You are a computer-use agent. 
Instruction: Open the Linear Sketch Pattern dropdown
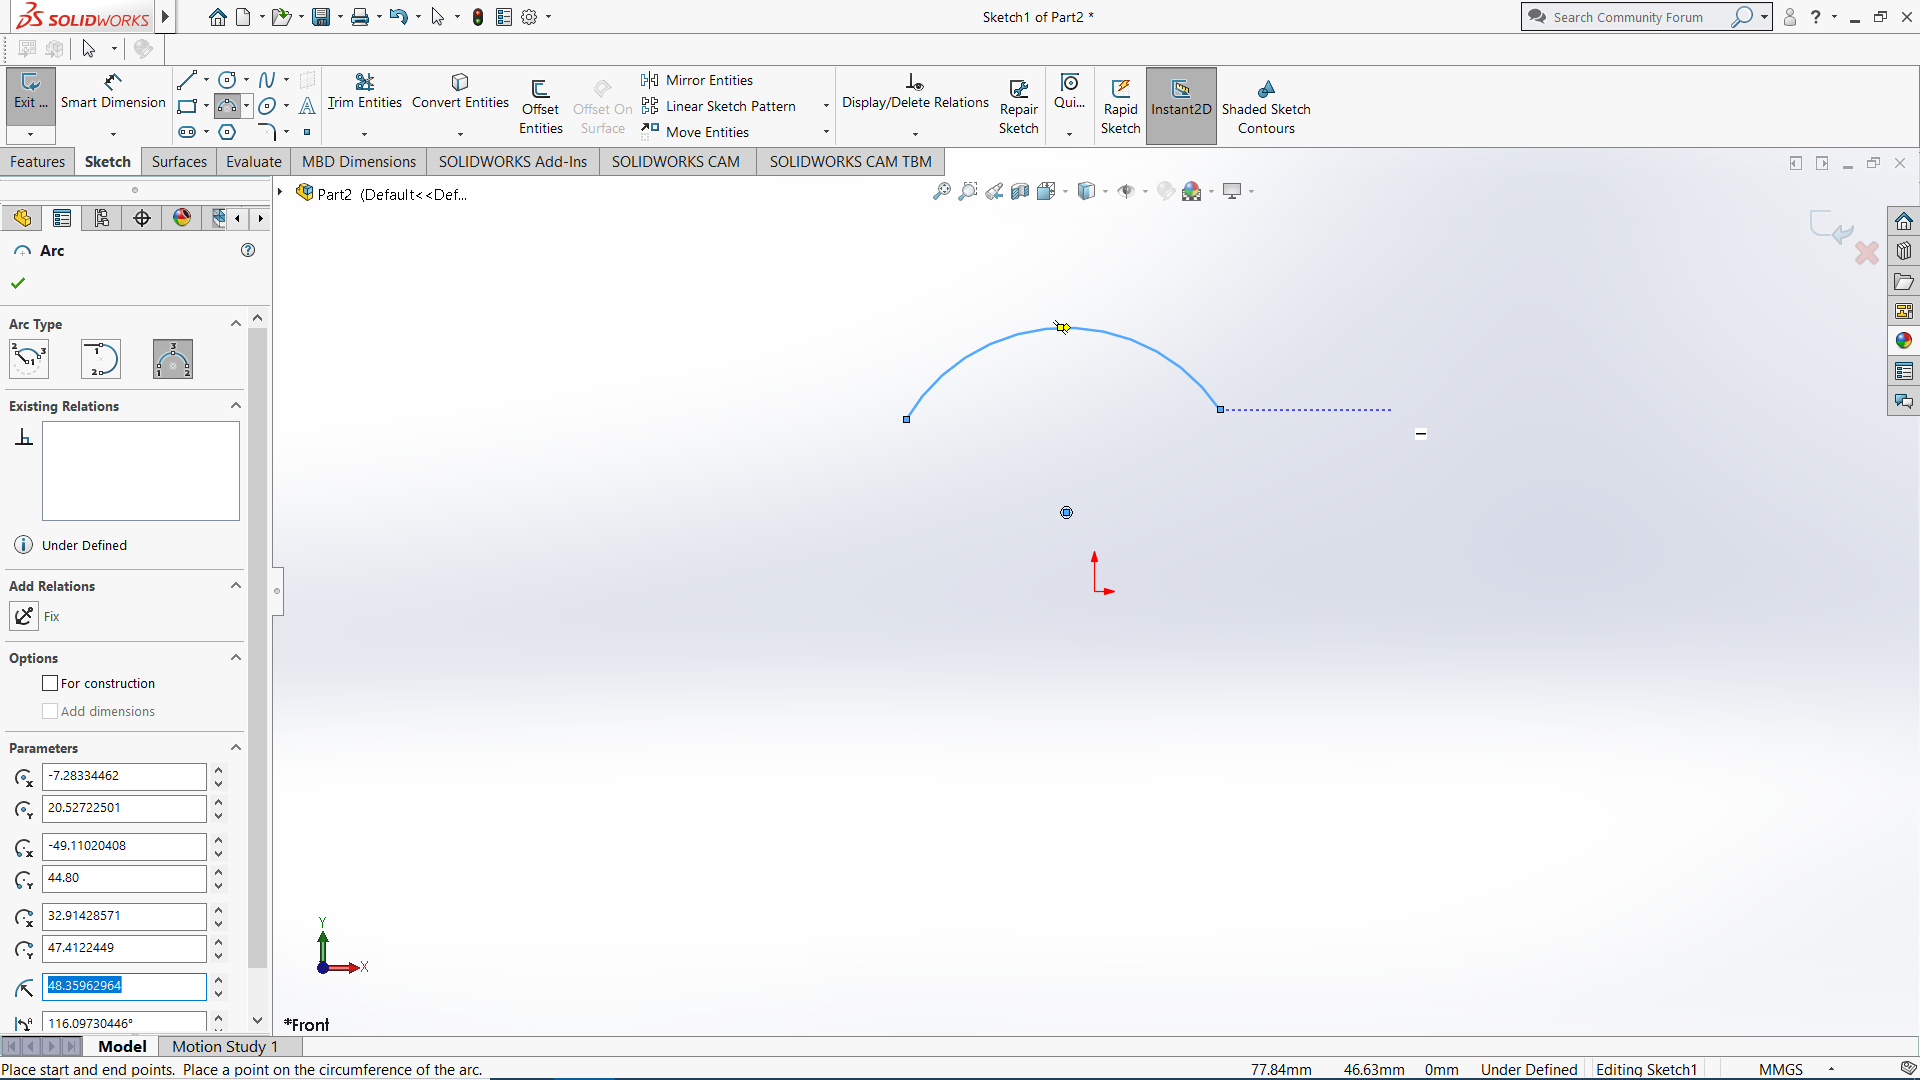tap(826, 105)
